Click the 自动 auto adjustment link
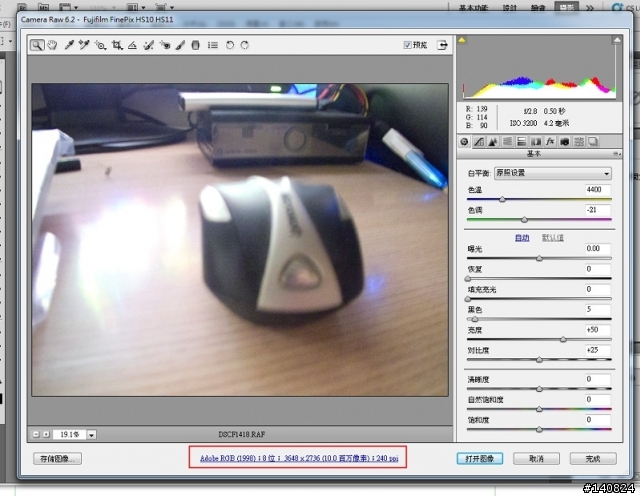Image resolution: width=640 pixels, height=496 pixels. (x=522, y=238)
